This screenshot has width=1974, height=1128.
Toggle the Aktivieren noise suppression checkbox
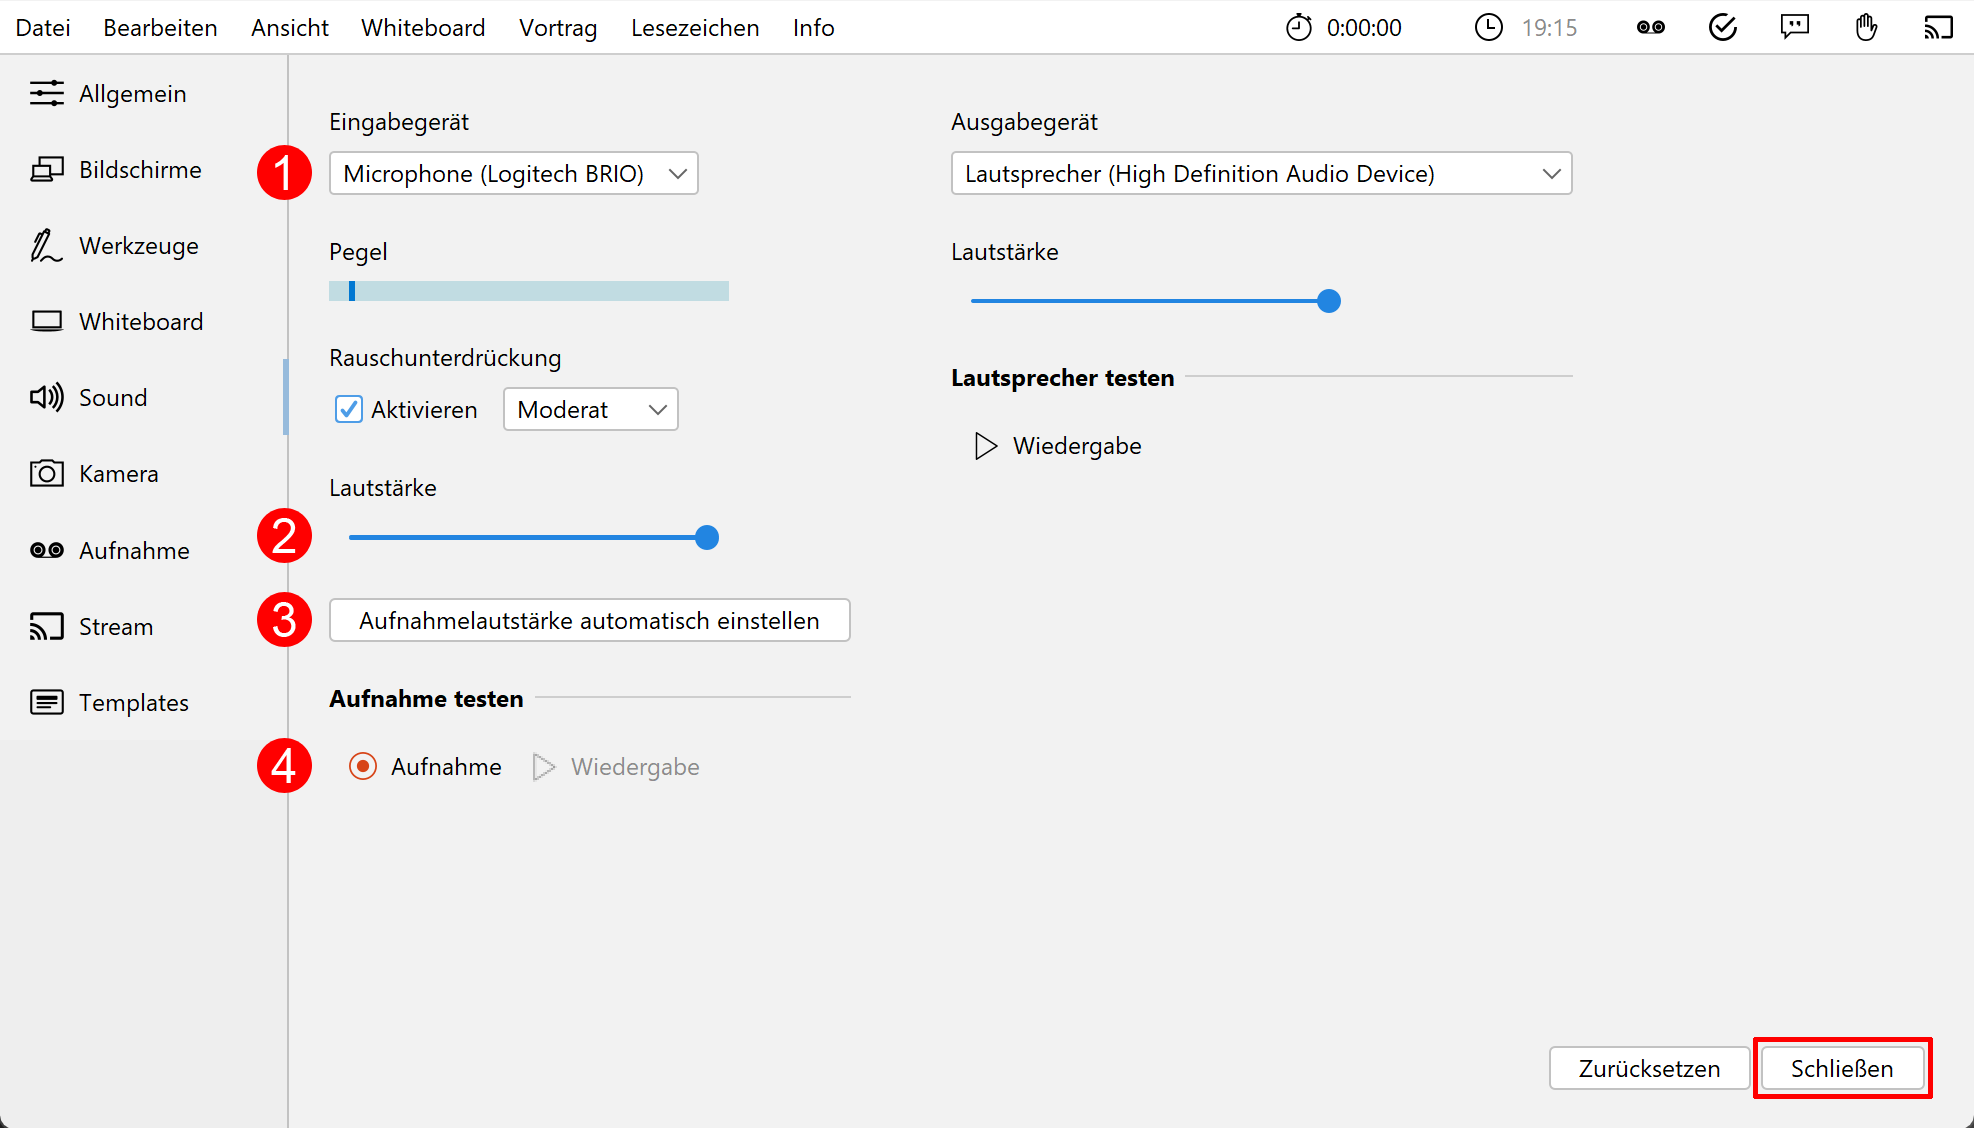click(349, 409)
